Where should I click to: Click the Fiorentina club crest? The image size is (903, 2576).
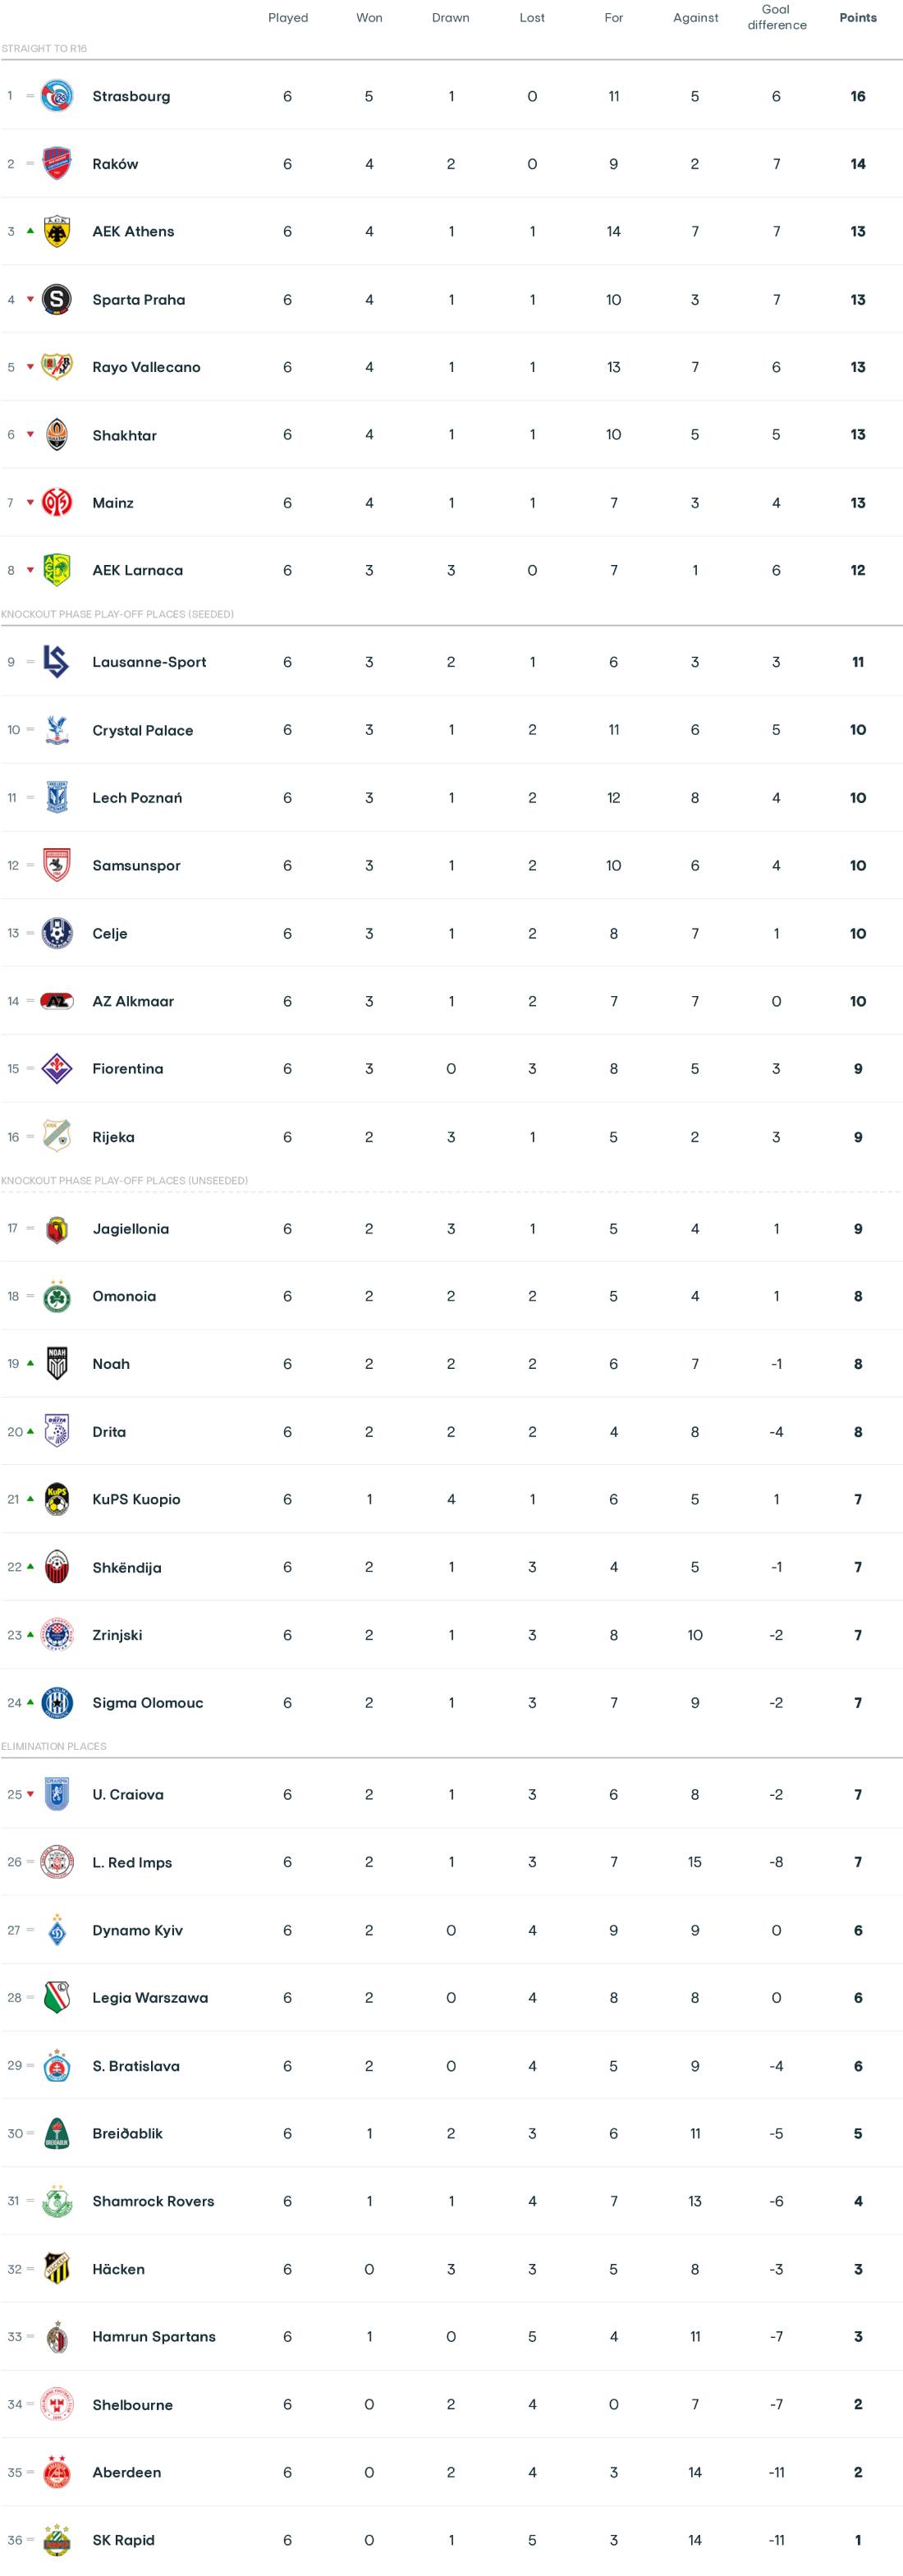point(57,1069)
